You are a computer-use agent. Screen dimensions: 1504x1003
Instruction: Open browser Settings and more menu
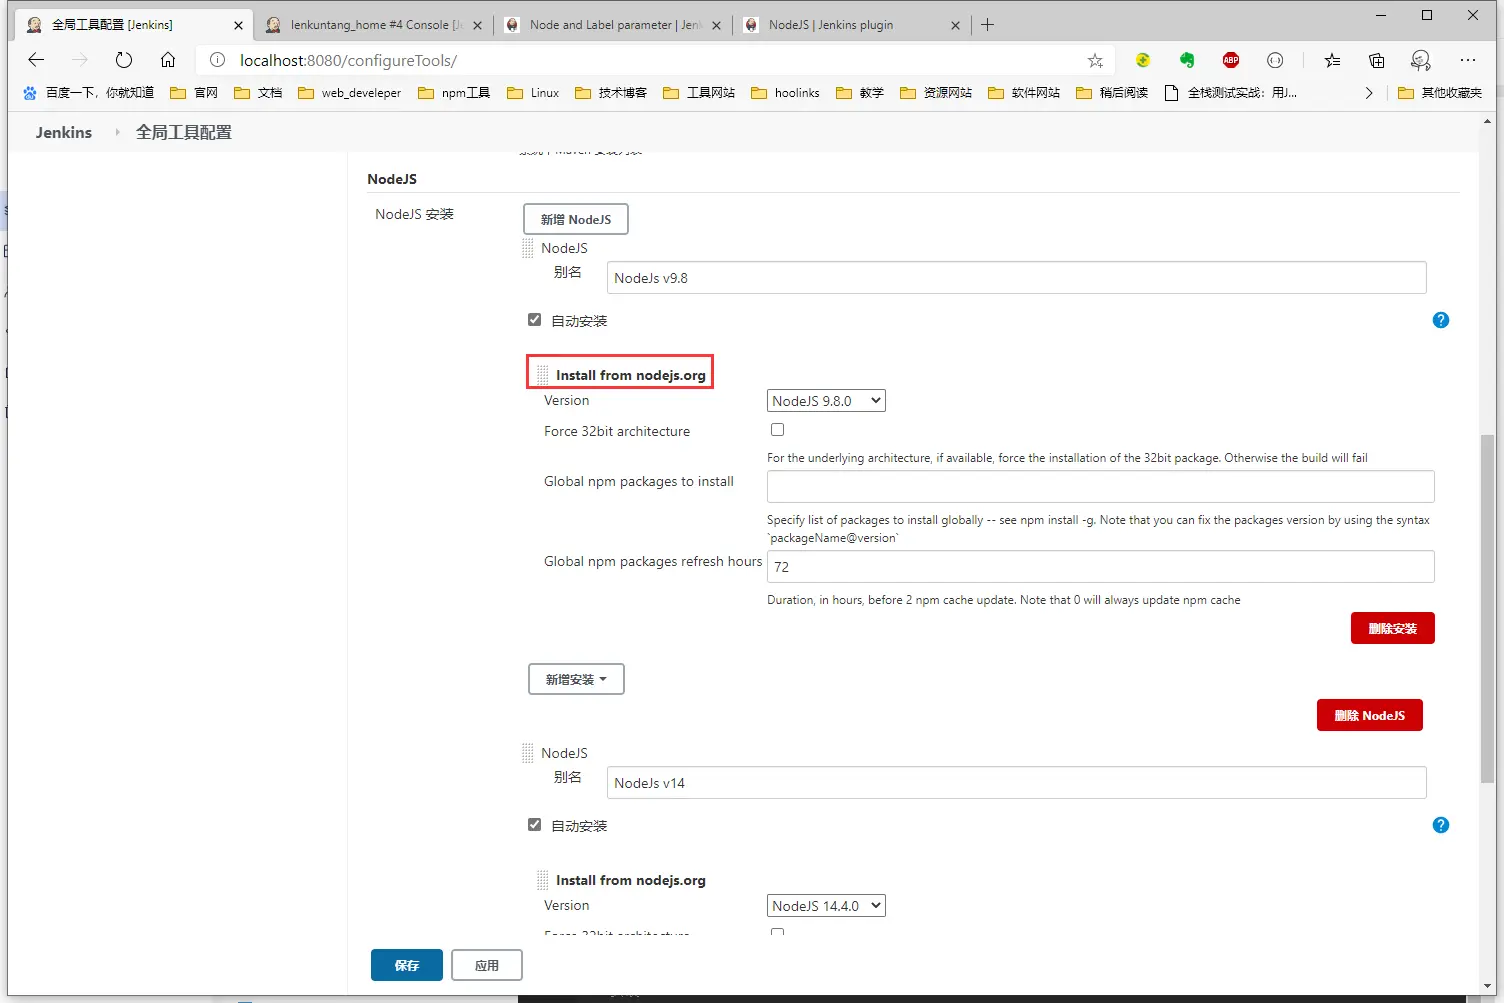coord(1467,60)
